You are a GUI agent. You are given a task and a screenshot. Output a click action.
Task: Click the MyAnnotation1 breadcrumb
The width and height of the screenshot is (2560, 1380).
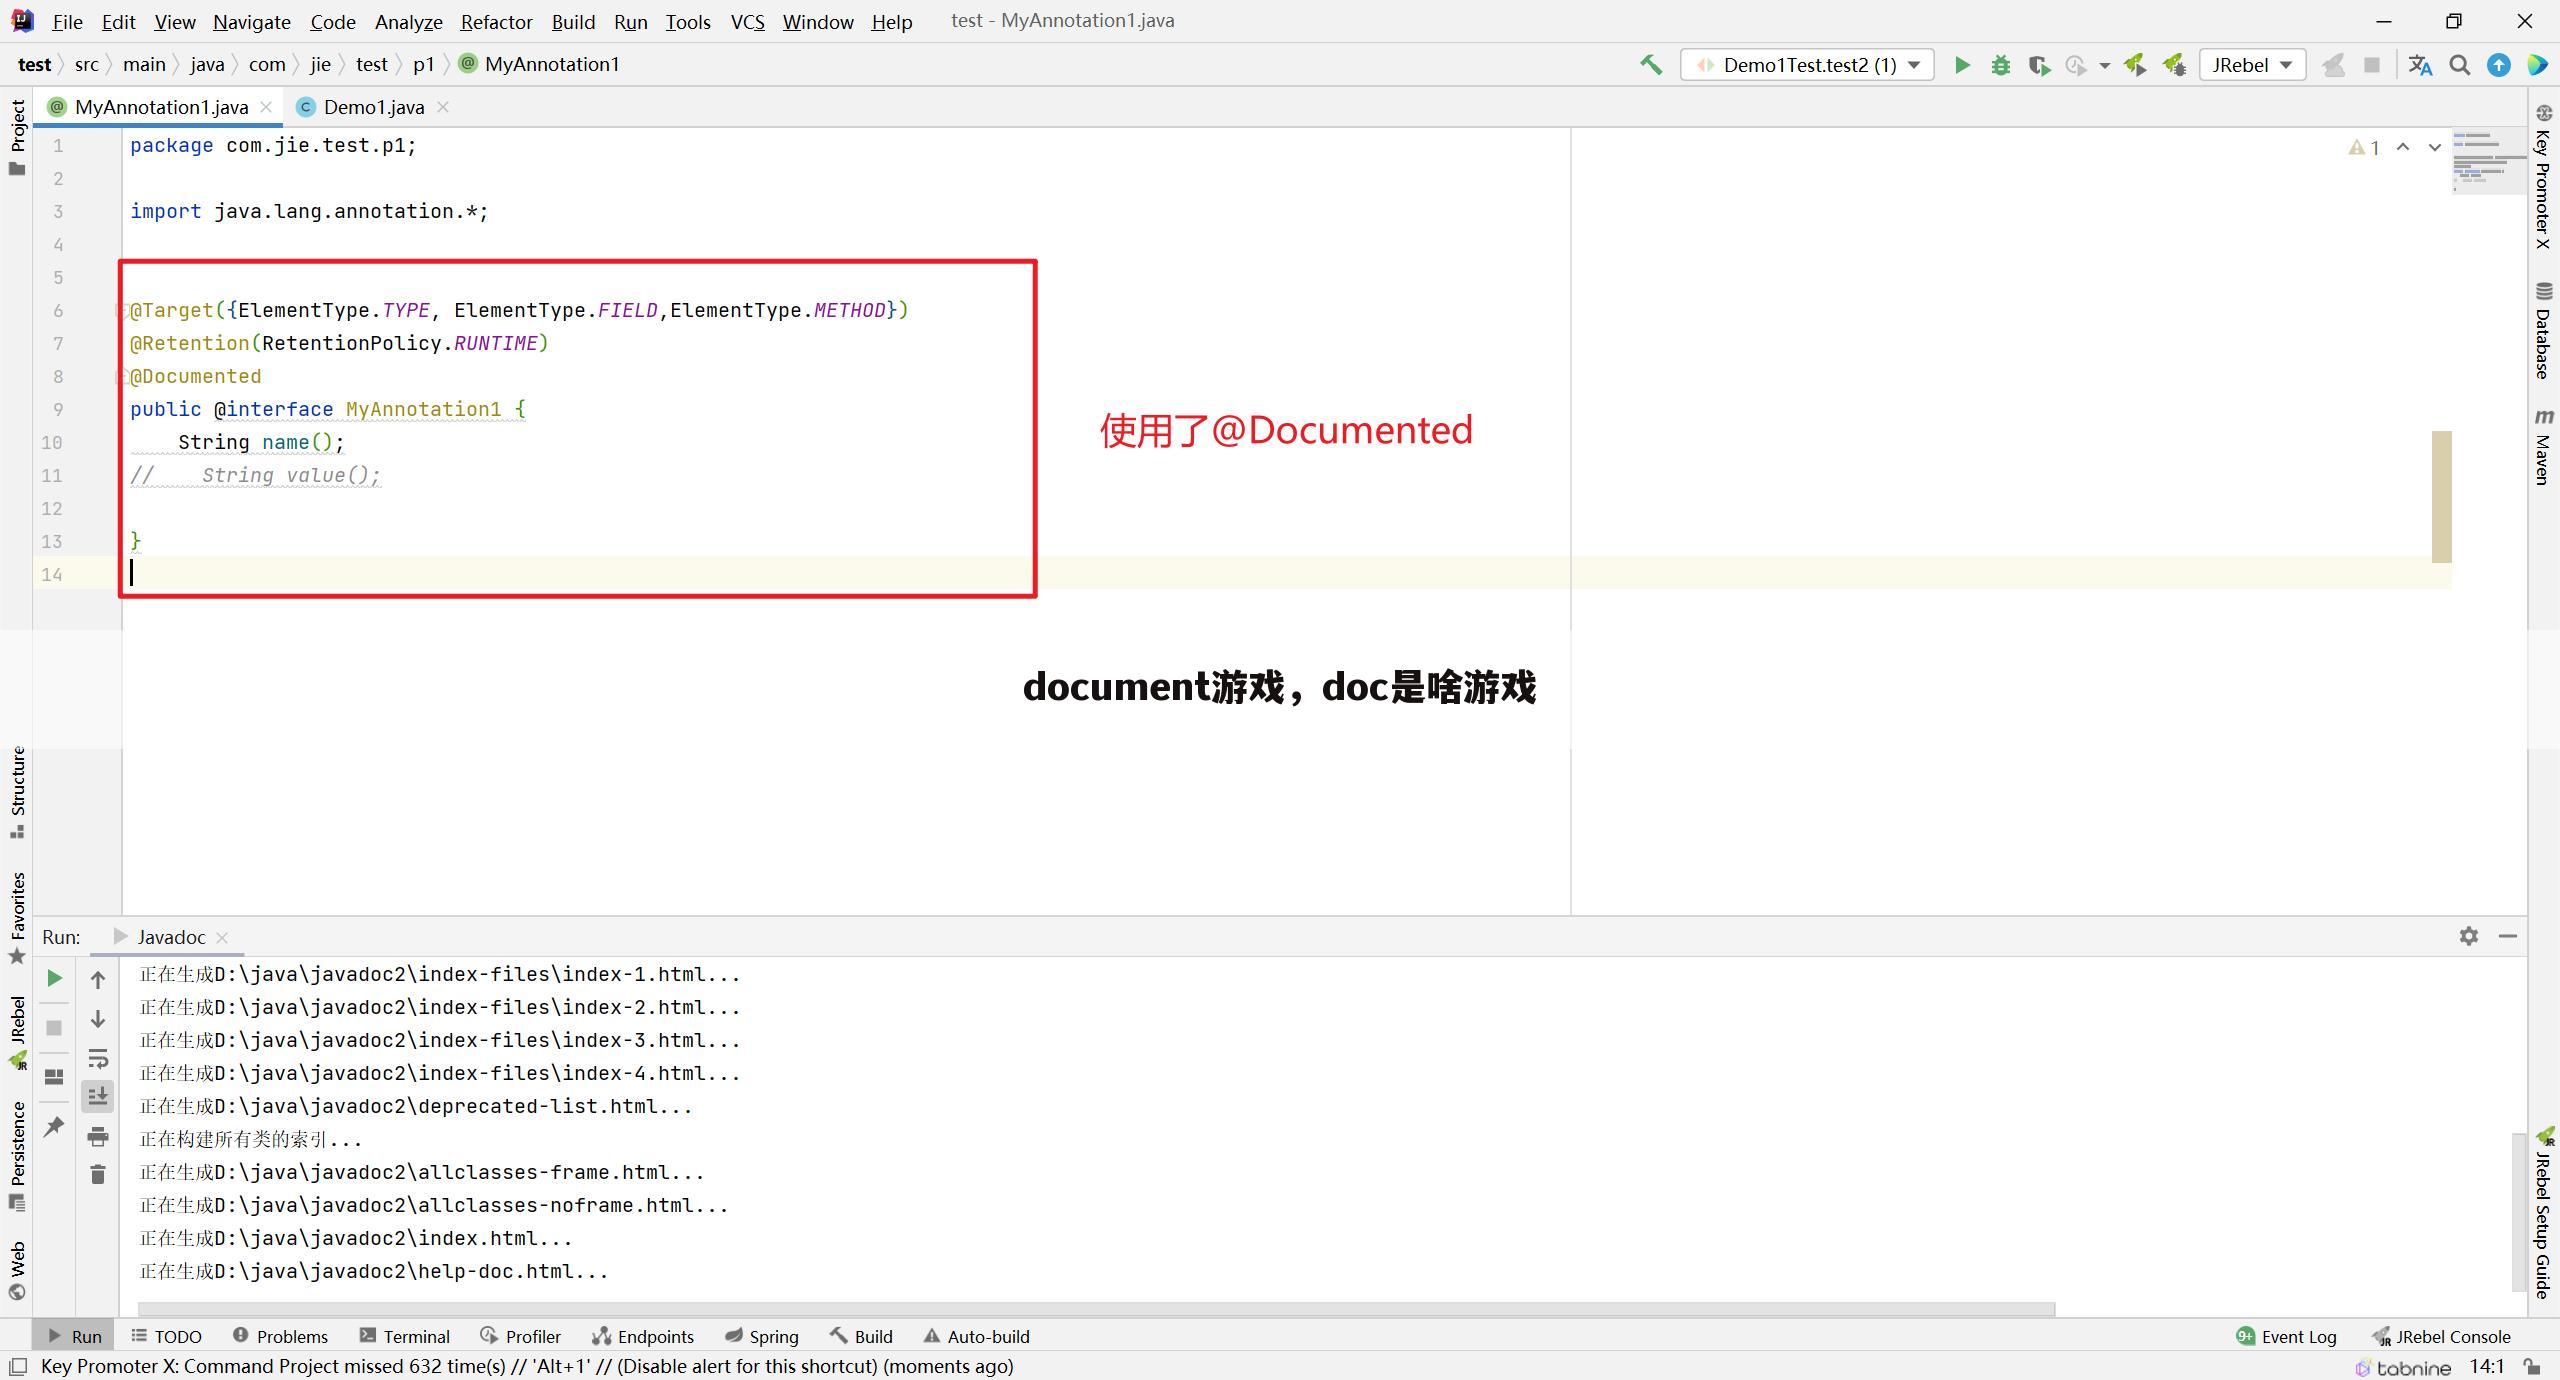(x=540, y=64)
